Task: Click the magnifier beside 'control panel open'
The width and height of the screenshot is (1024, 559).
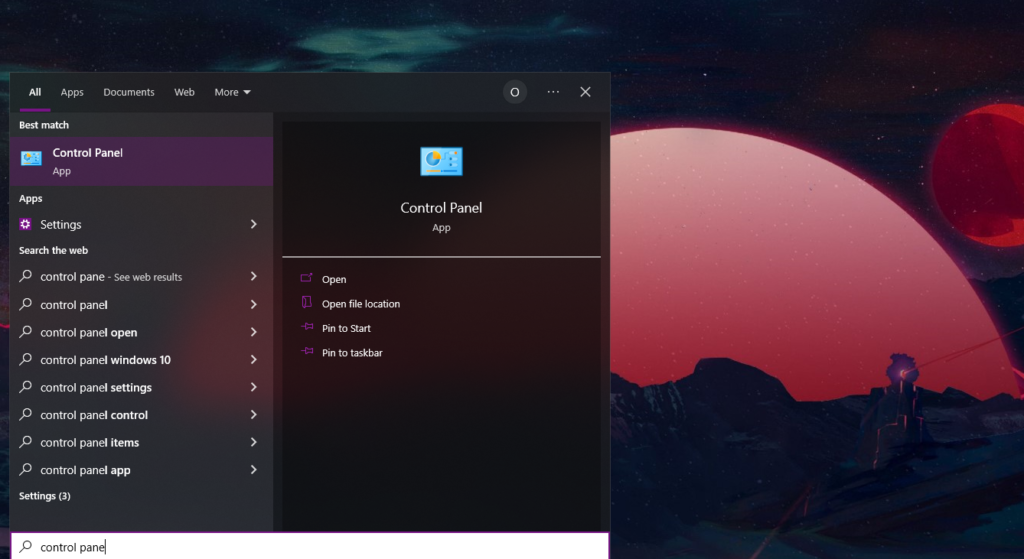Action: coord(25,332)
